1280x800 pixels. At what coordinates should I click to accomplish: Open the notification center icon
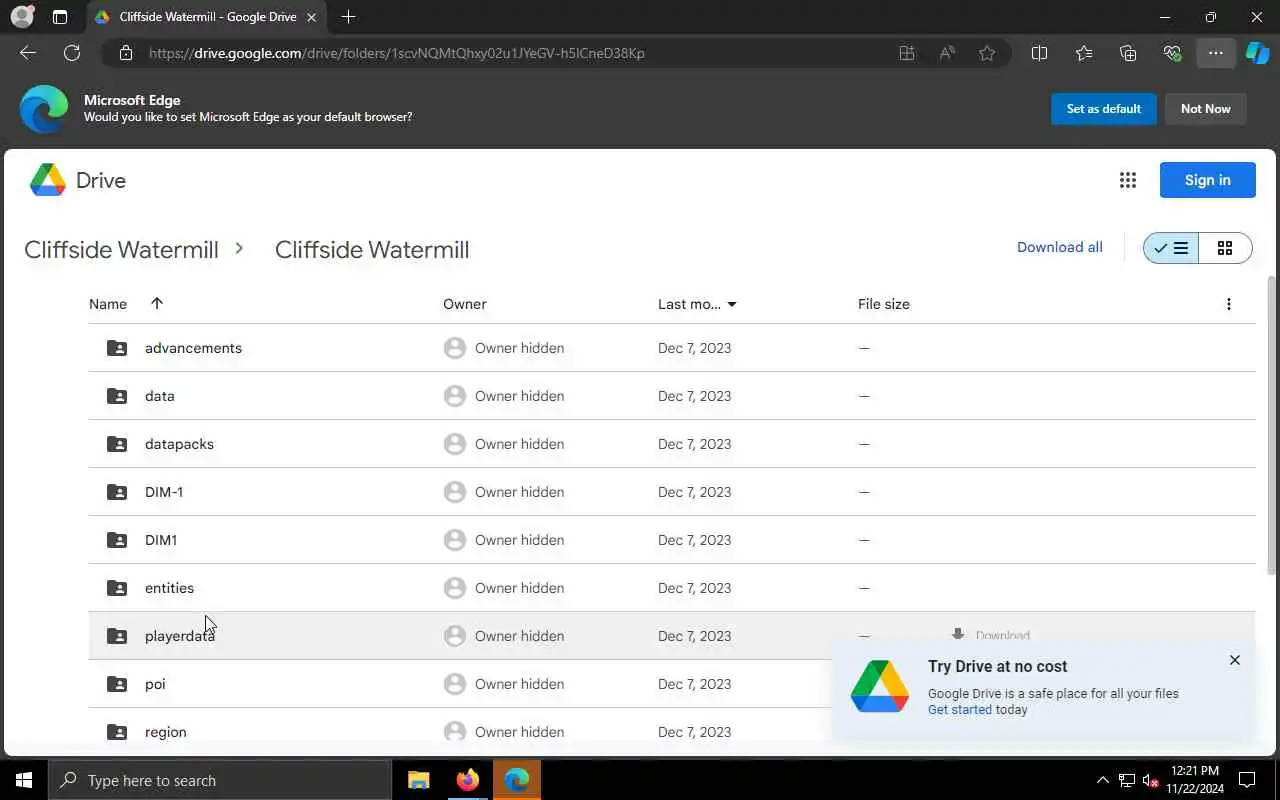[x=1247, y=780]
